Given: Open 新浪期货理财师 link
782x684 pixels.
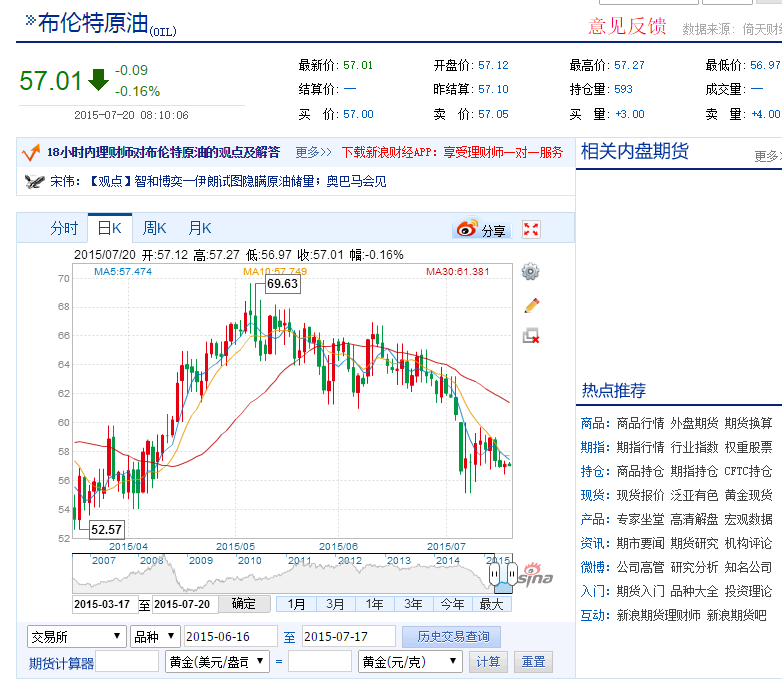Looking at the screenshot, I should click(658, 615).
